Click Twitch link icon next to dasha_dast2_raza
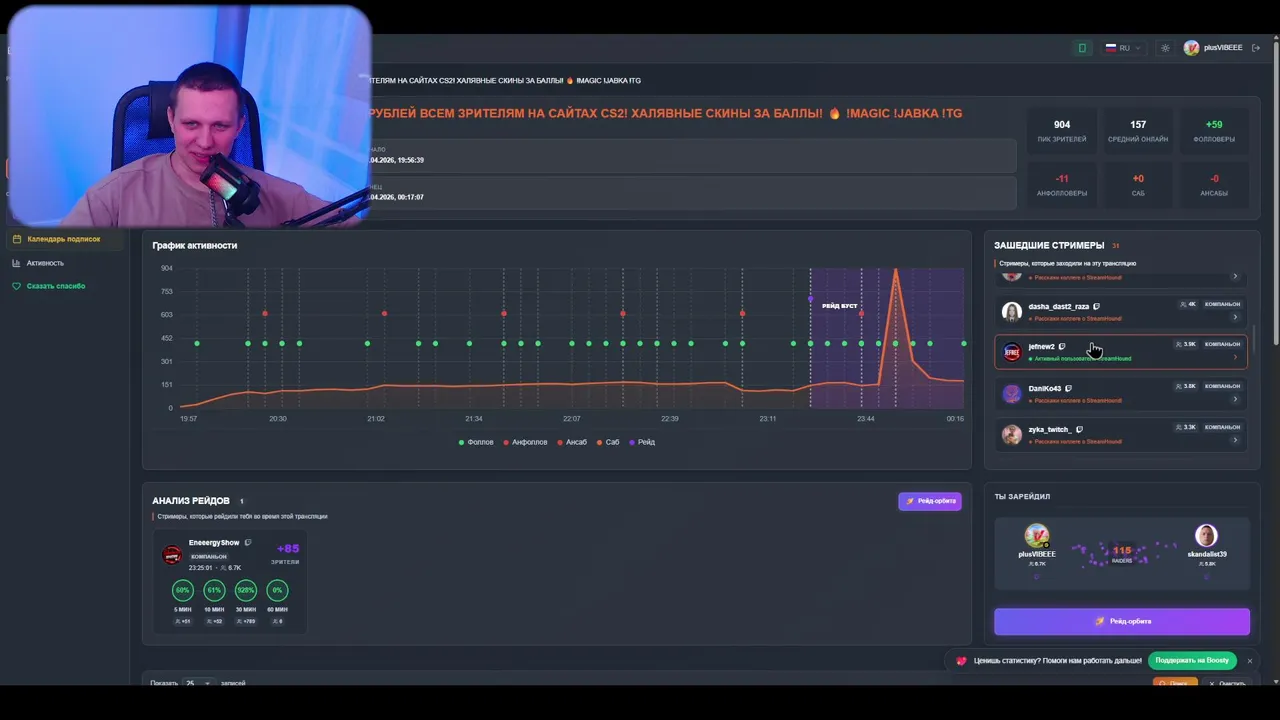 point(1096,307)
